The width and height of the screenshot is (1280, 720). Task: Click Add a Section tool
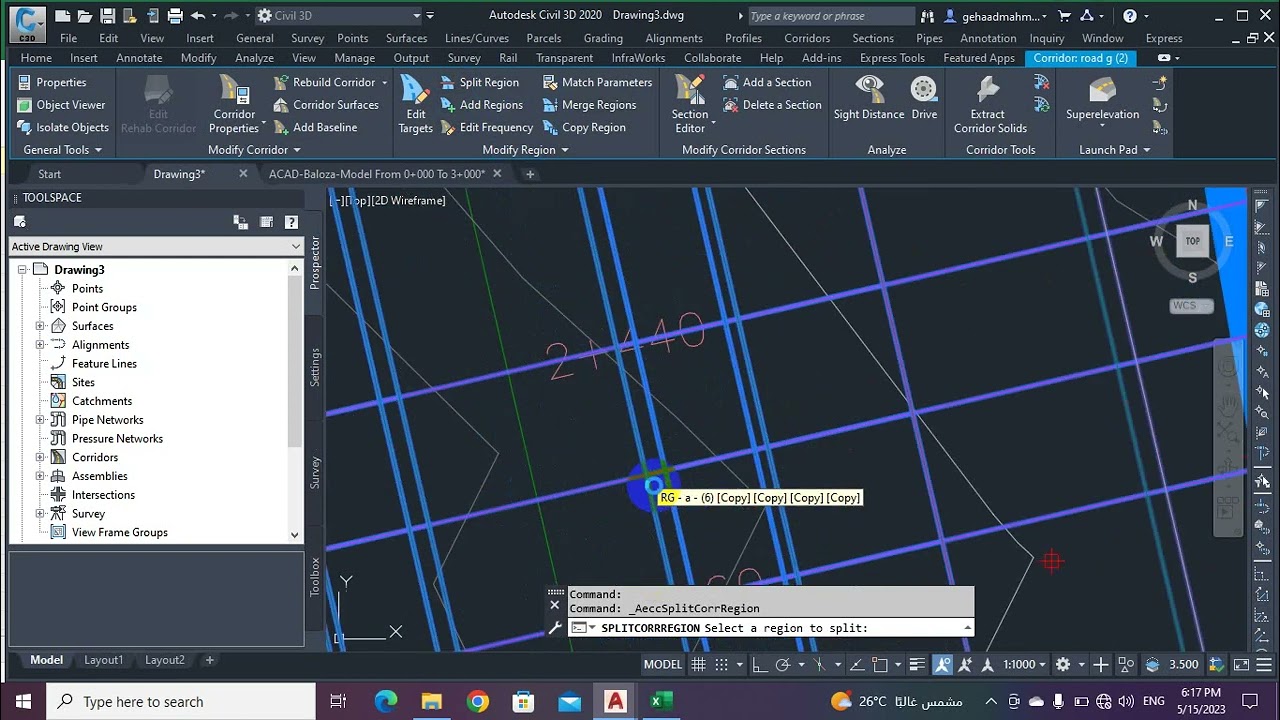coord(767,82)
